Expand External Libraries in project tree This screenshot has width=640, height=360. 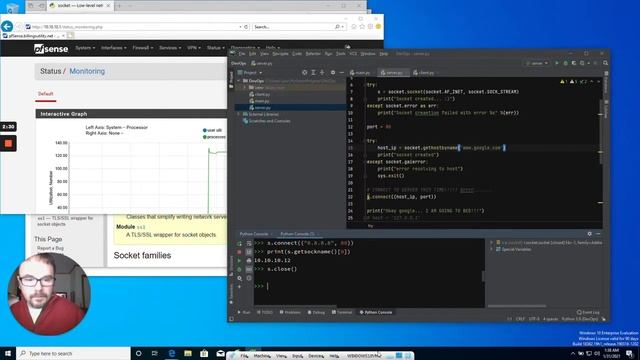point(239,114)
